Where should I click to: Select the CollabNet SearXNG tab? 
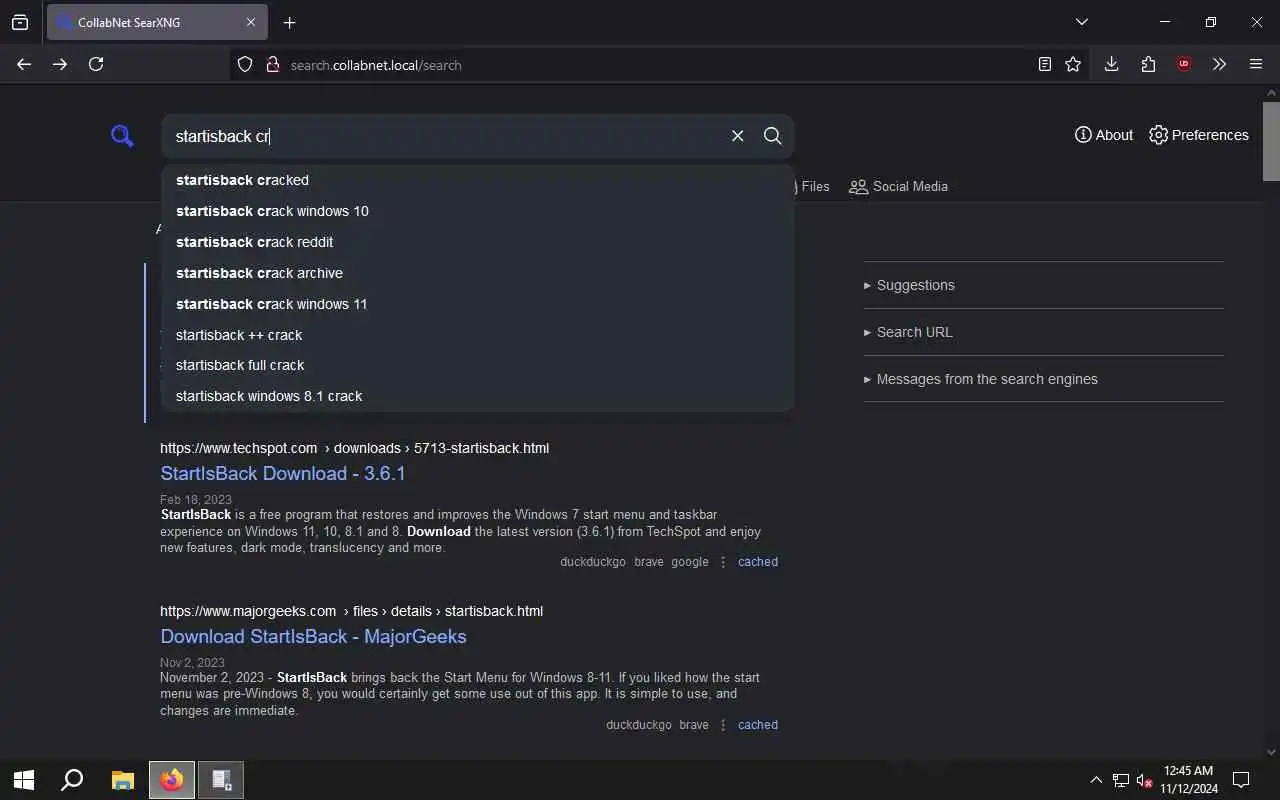coord(156,22)
